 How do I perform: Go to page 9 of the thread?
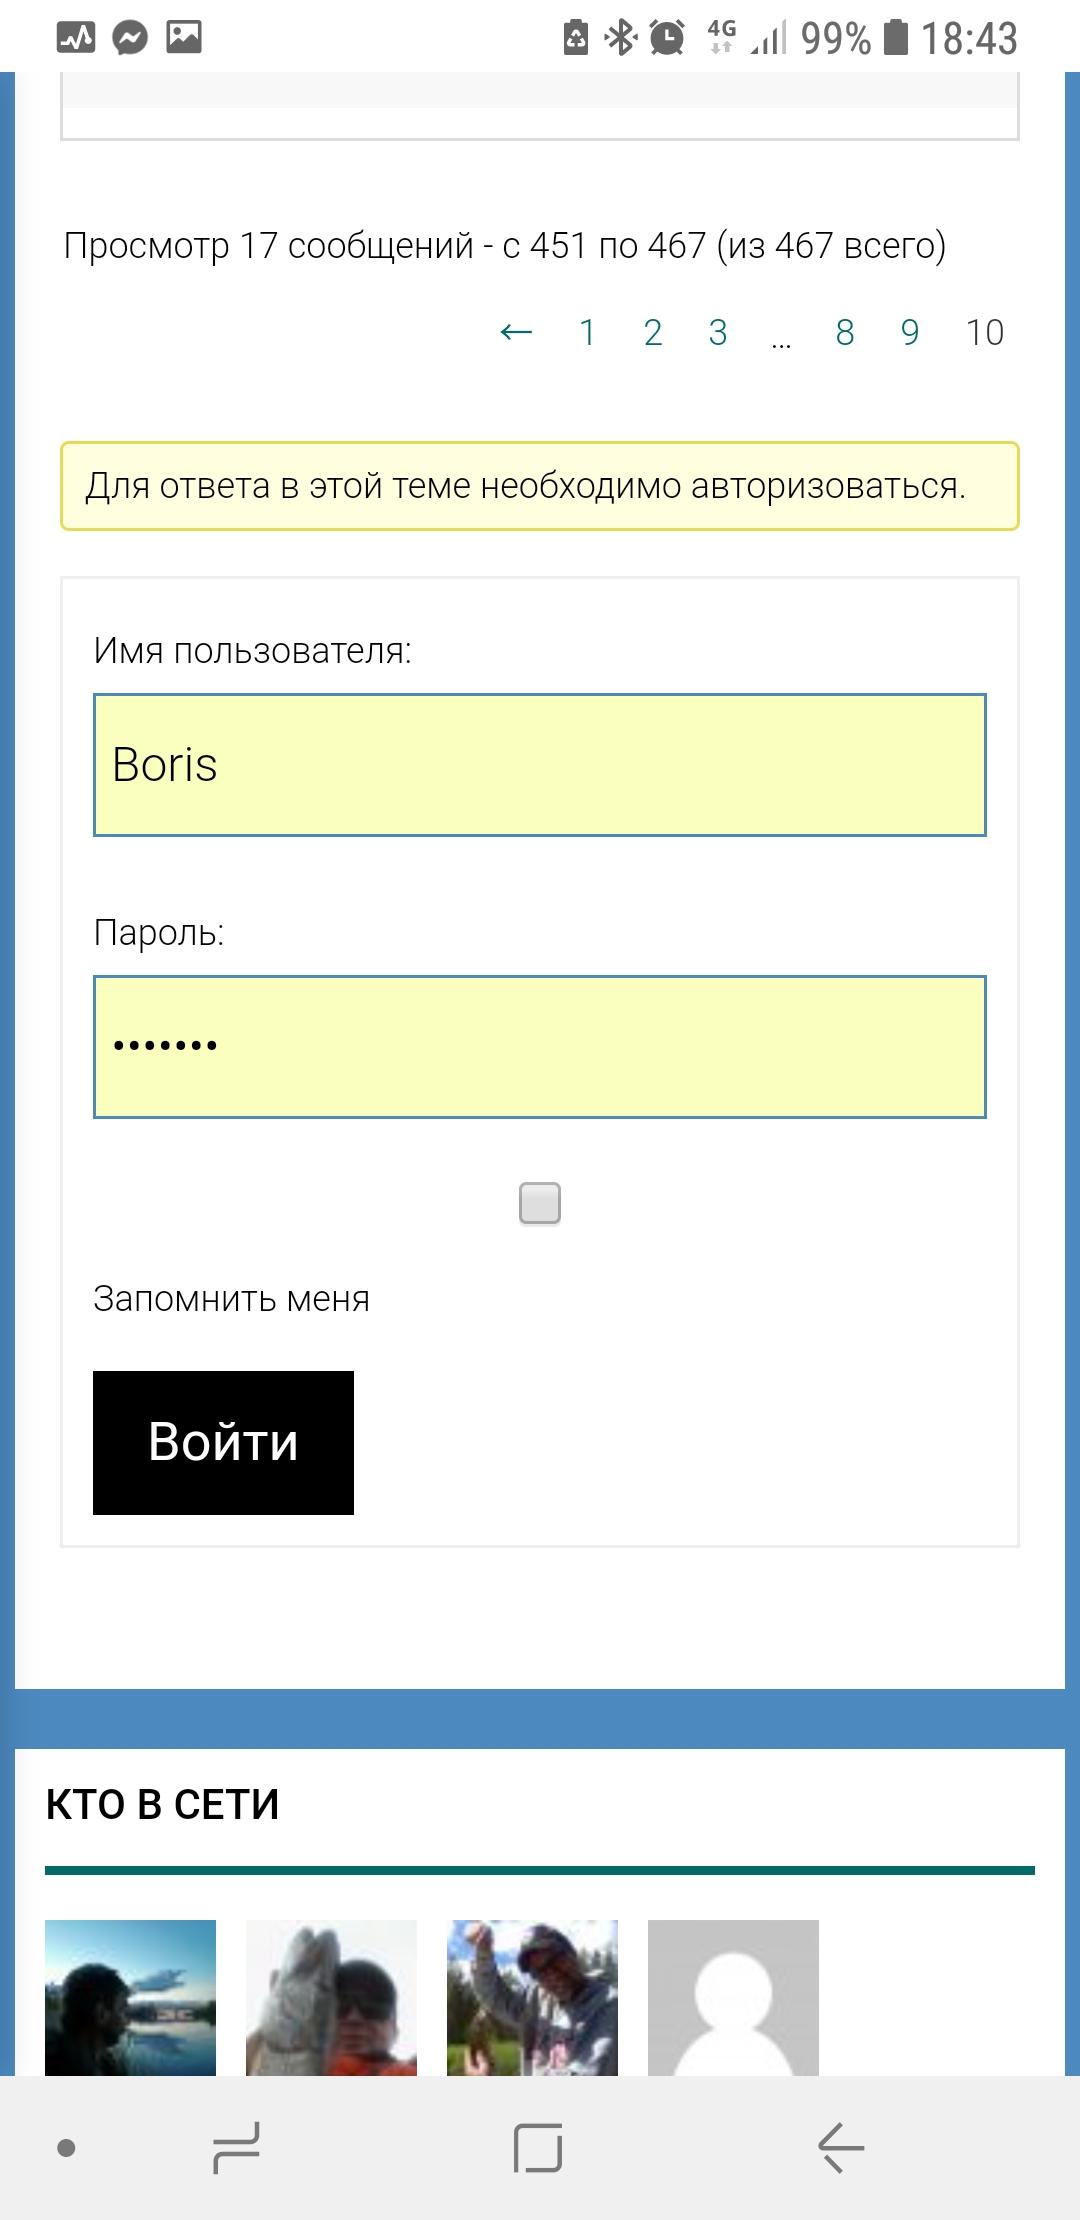pyautogui.click(x=910, y=332)
